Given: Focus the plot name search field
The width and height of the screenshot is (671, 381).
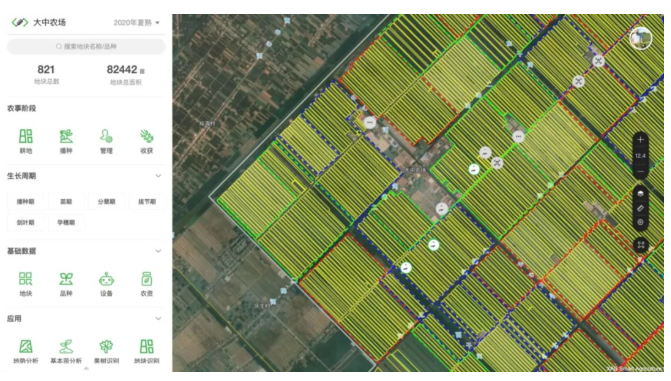Looking at the screenshot, I should (x=86, y=46).
